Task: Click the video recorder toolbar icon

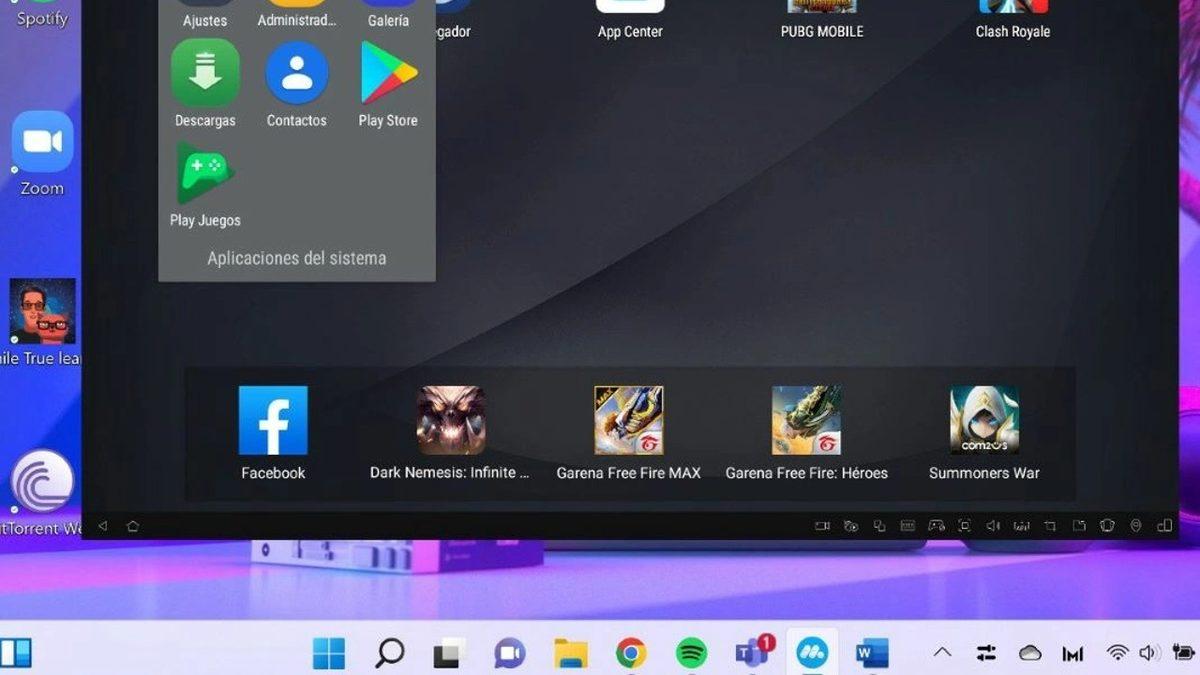Action: coord(822,526)
